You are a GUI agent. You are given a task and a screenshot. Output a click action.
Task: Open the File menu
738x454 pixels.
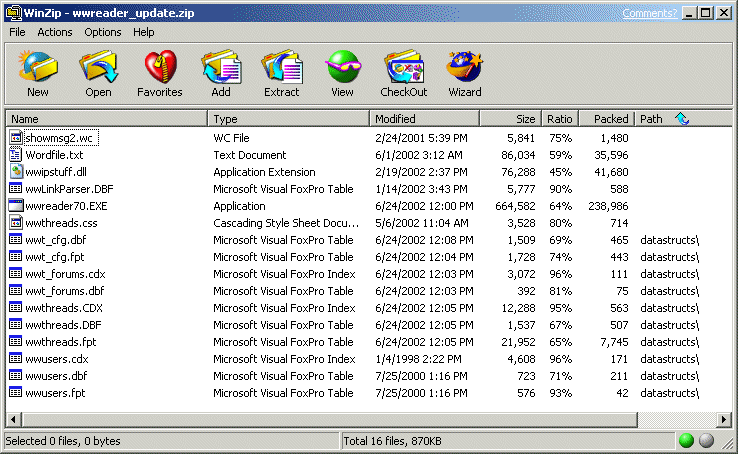(x=17, y=32)
